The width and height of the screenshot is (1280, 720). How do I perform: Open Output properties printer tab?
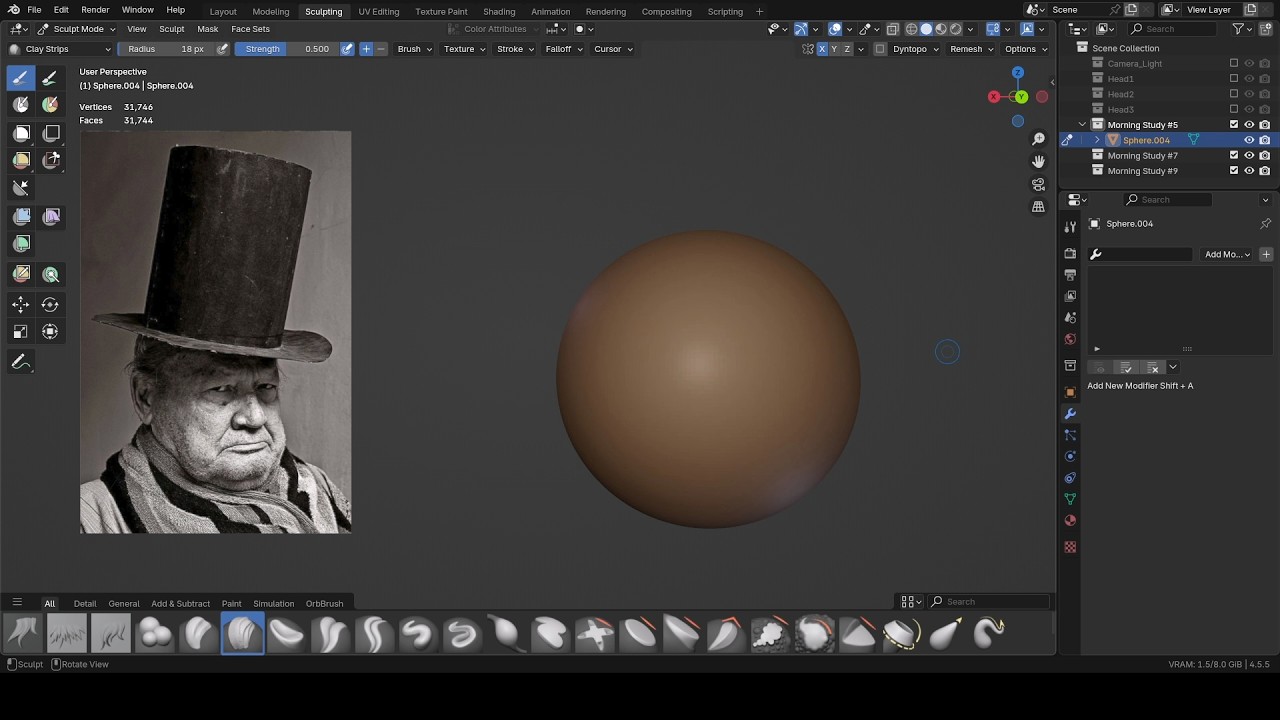click(x=1070, y=275)
